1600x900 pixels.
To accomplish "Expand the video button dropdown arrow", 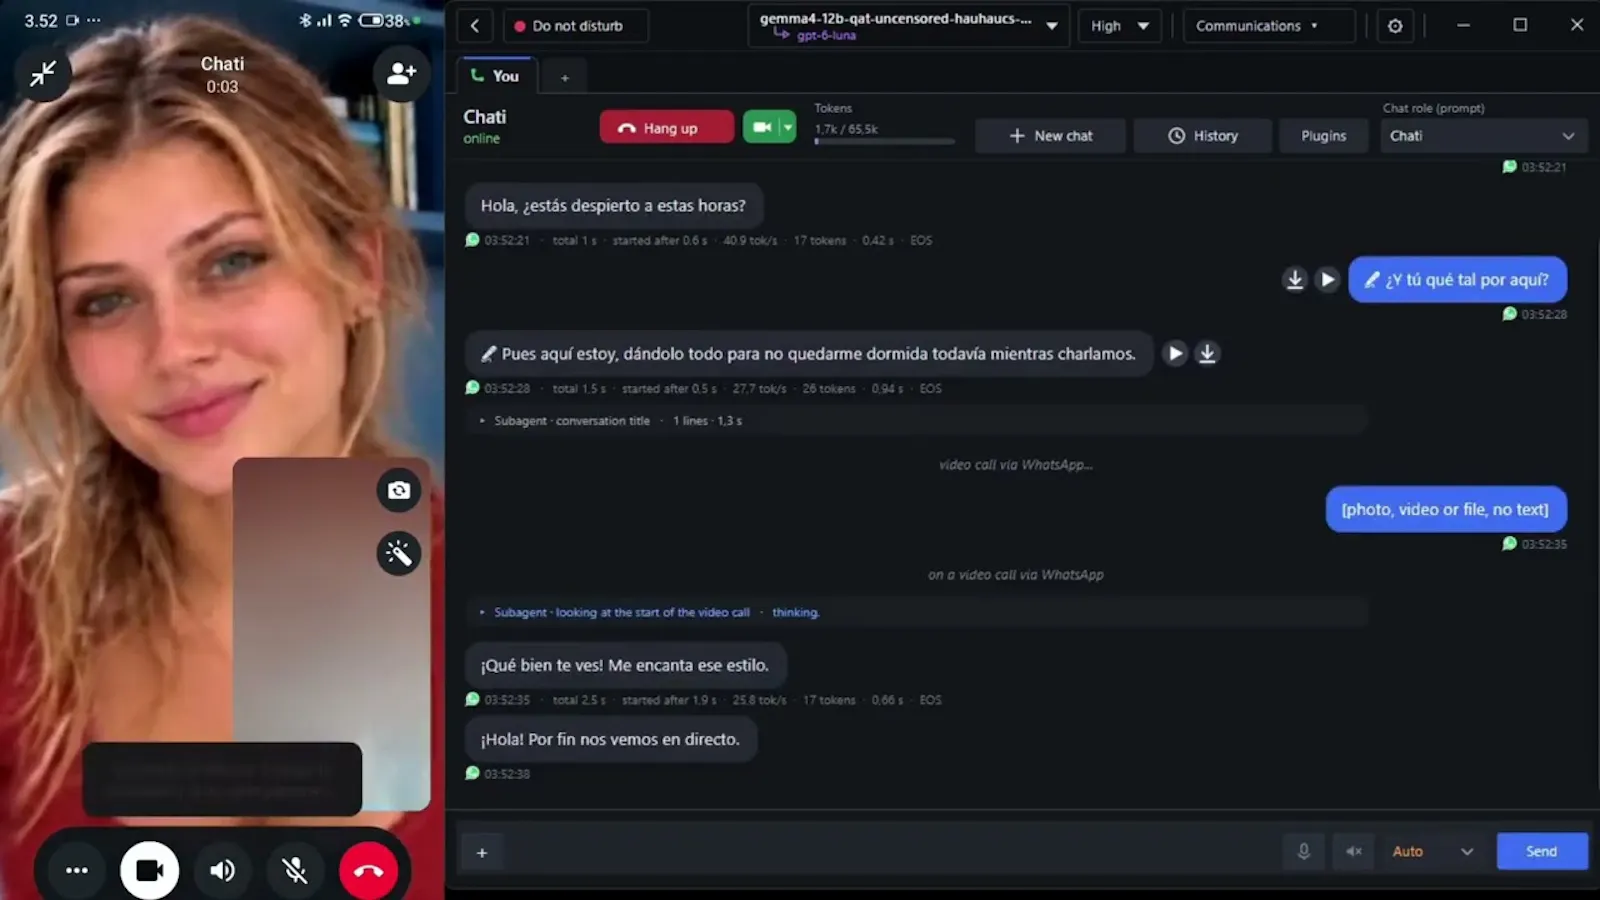I will (788, 127).
